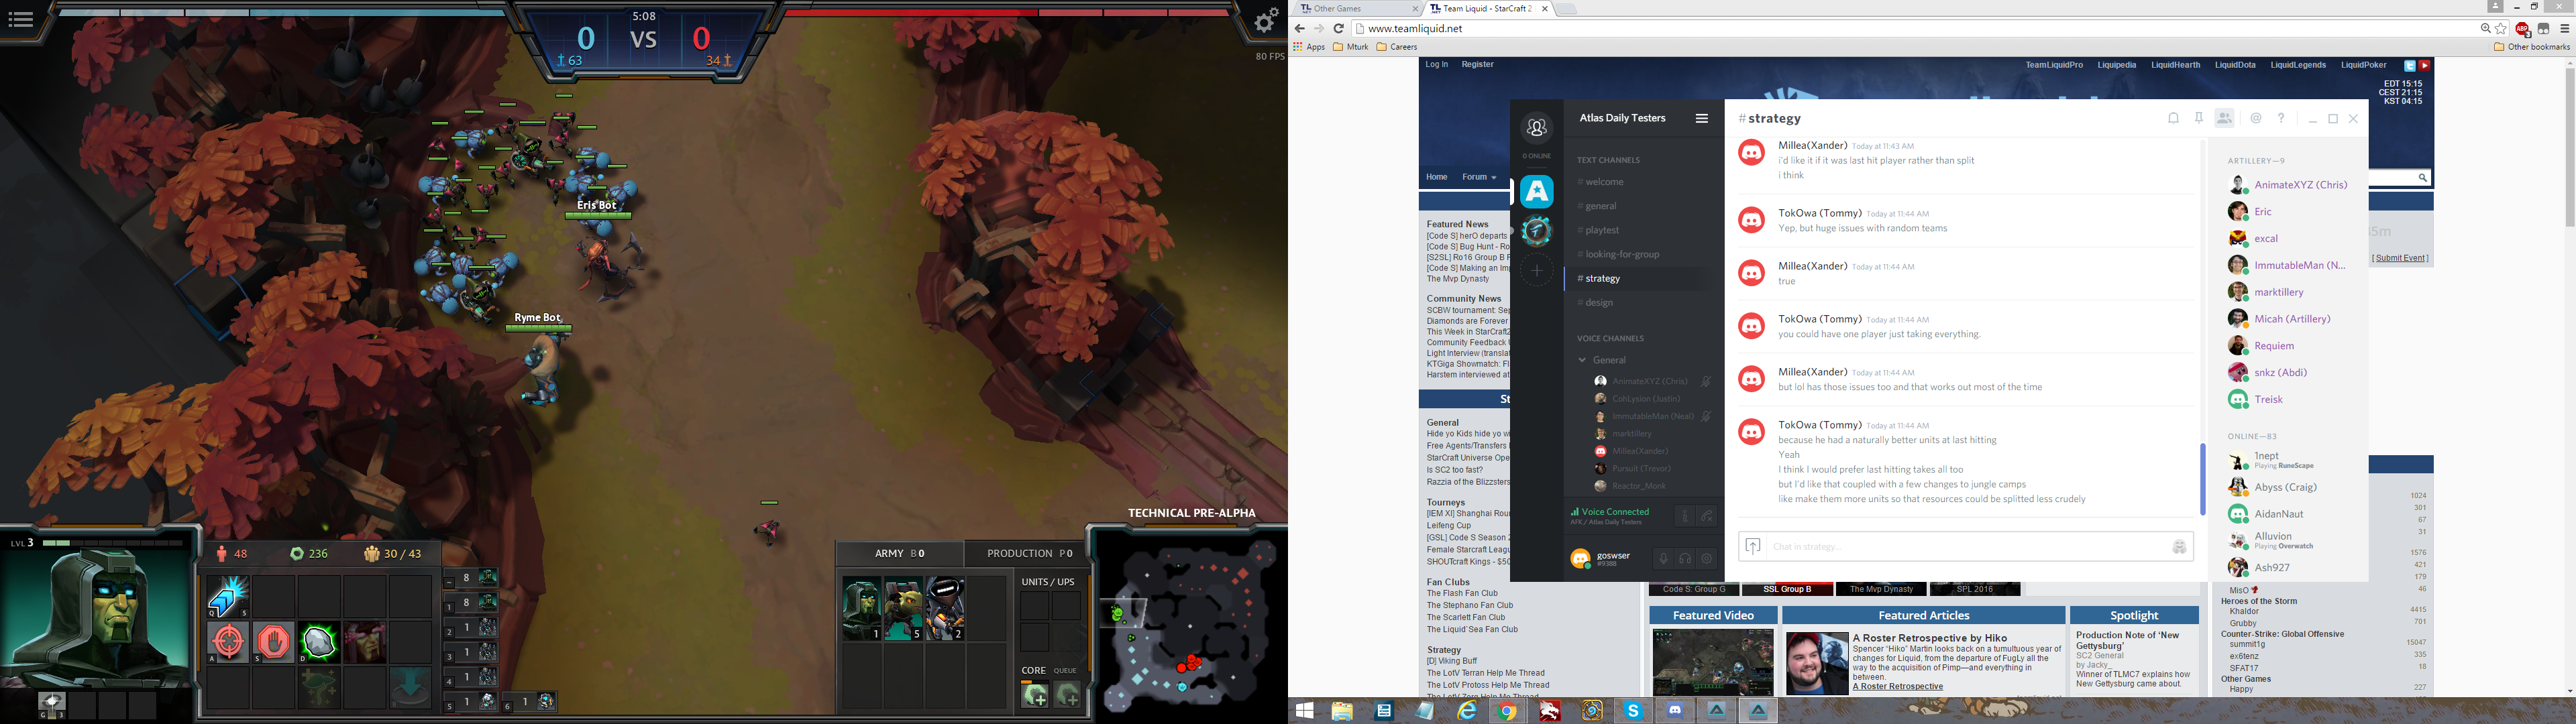Screen dimensions: 2576x724
Task: Activate the red crosshair attack ability
Action: click(x=228, y=641)
